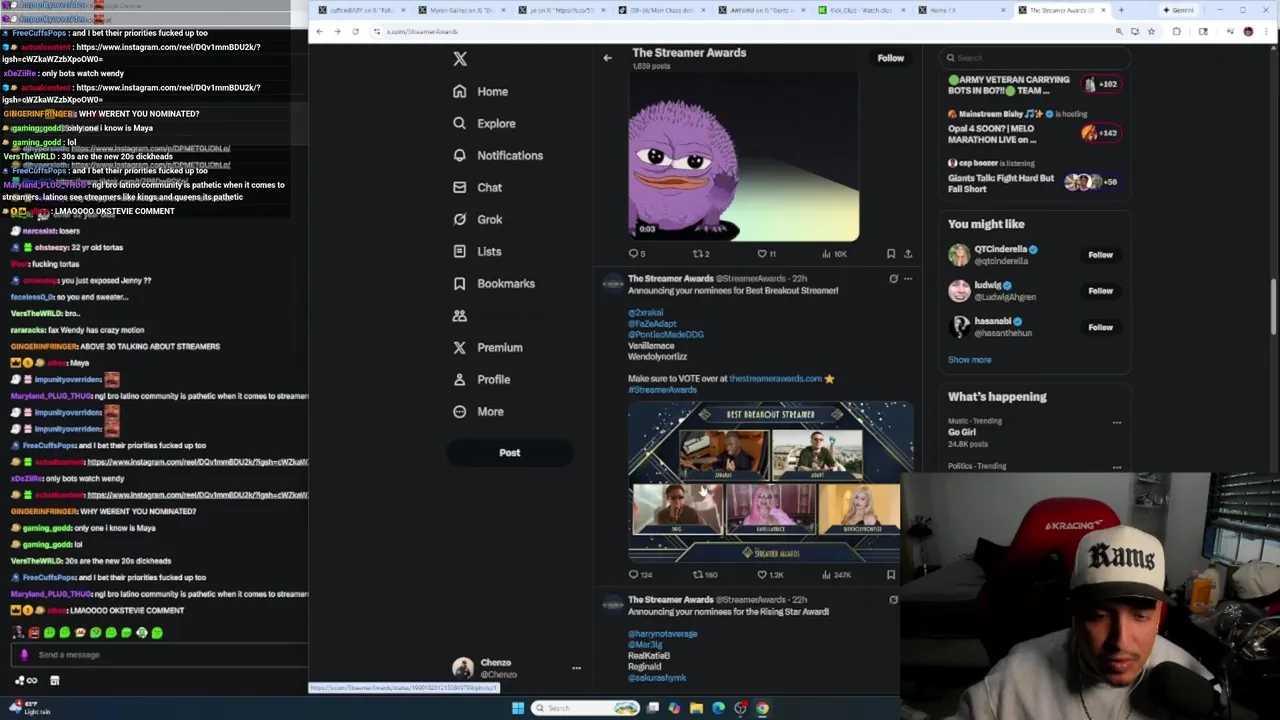Open Grok icon on Rising Star post
This screenshot has width=1280, height=720.
tap(893, 600)
